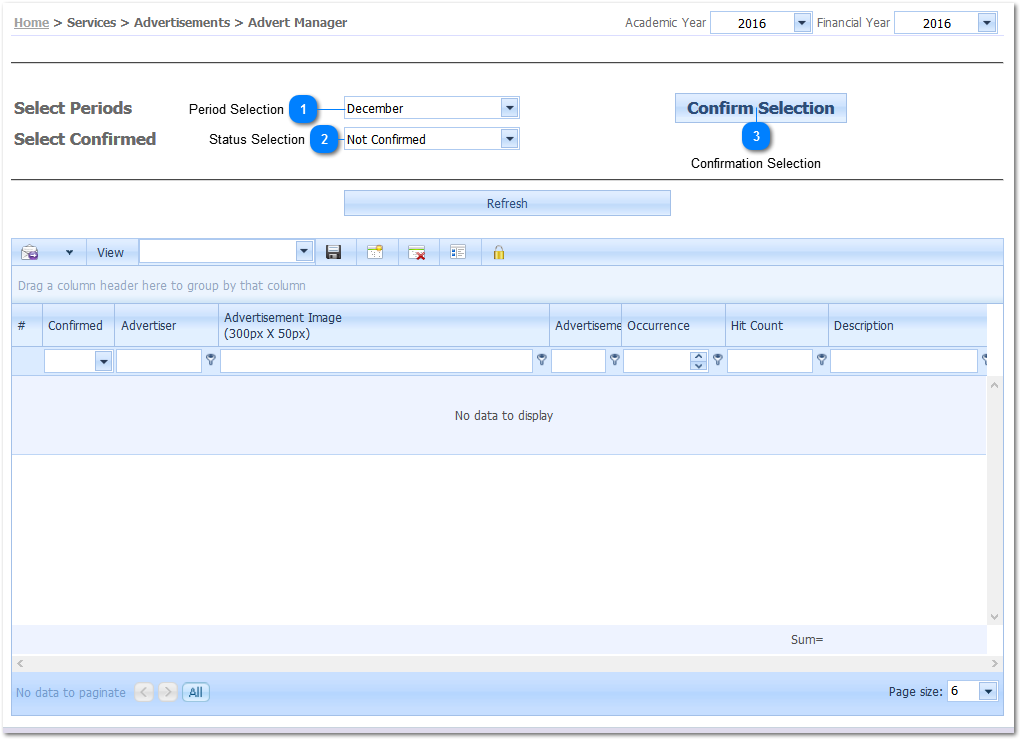
Task: Open the Period Selection dropdown showing December
Action: point(509,108)
